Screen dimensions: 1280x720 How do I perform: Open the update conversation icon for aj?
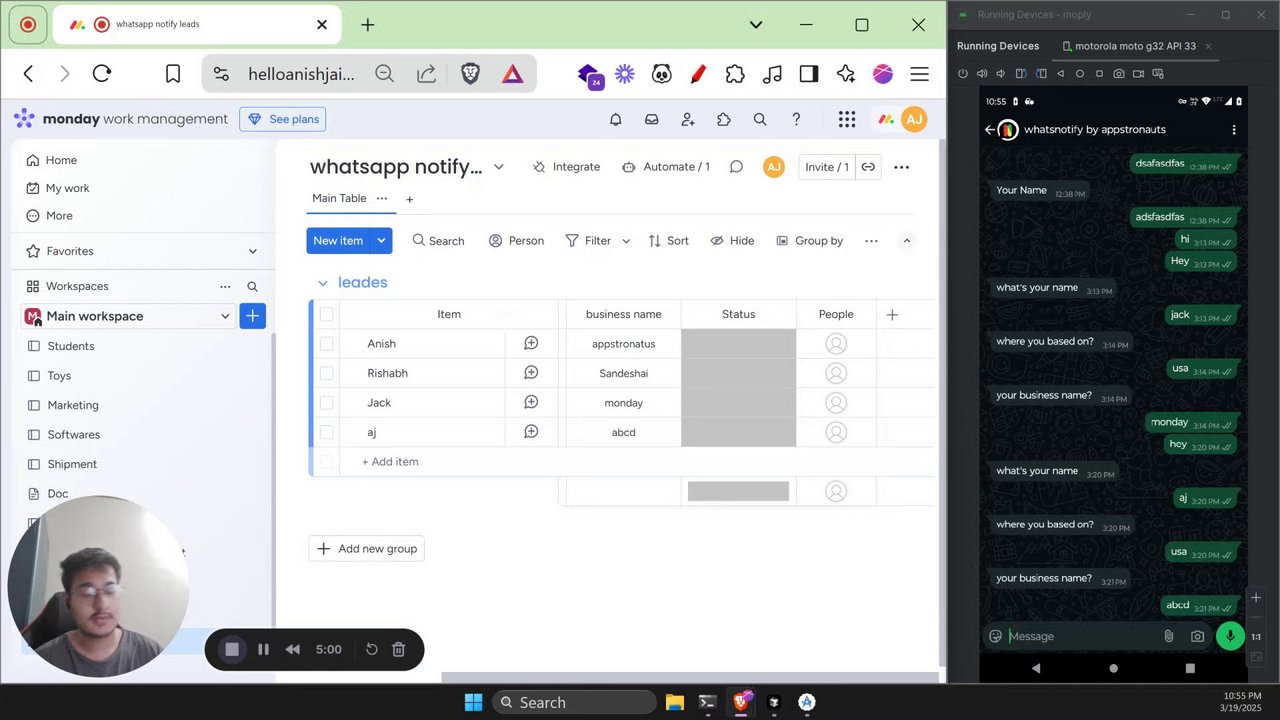[x=531, y=432]
